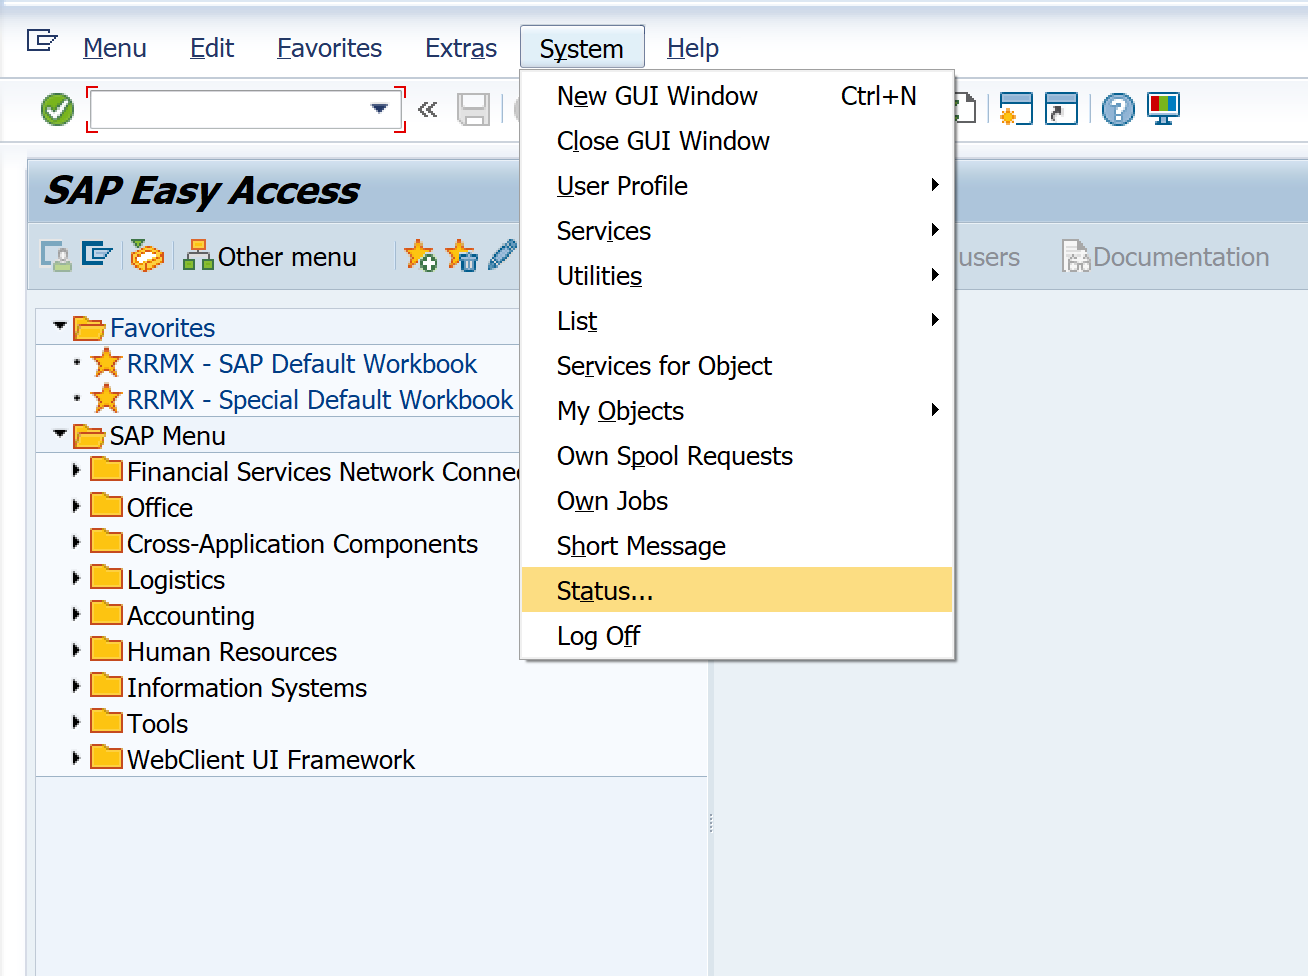
Task: Open Customize Local Layout monitor icon
Action: click(1163, 108)
